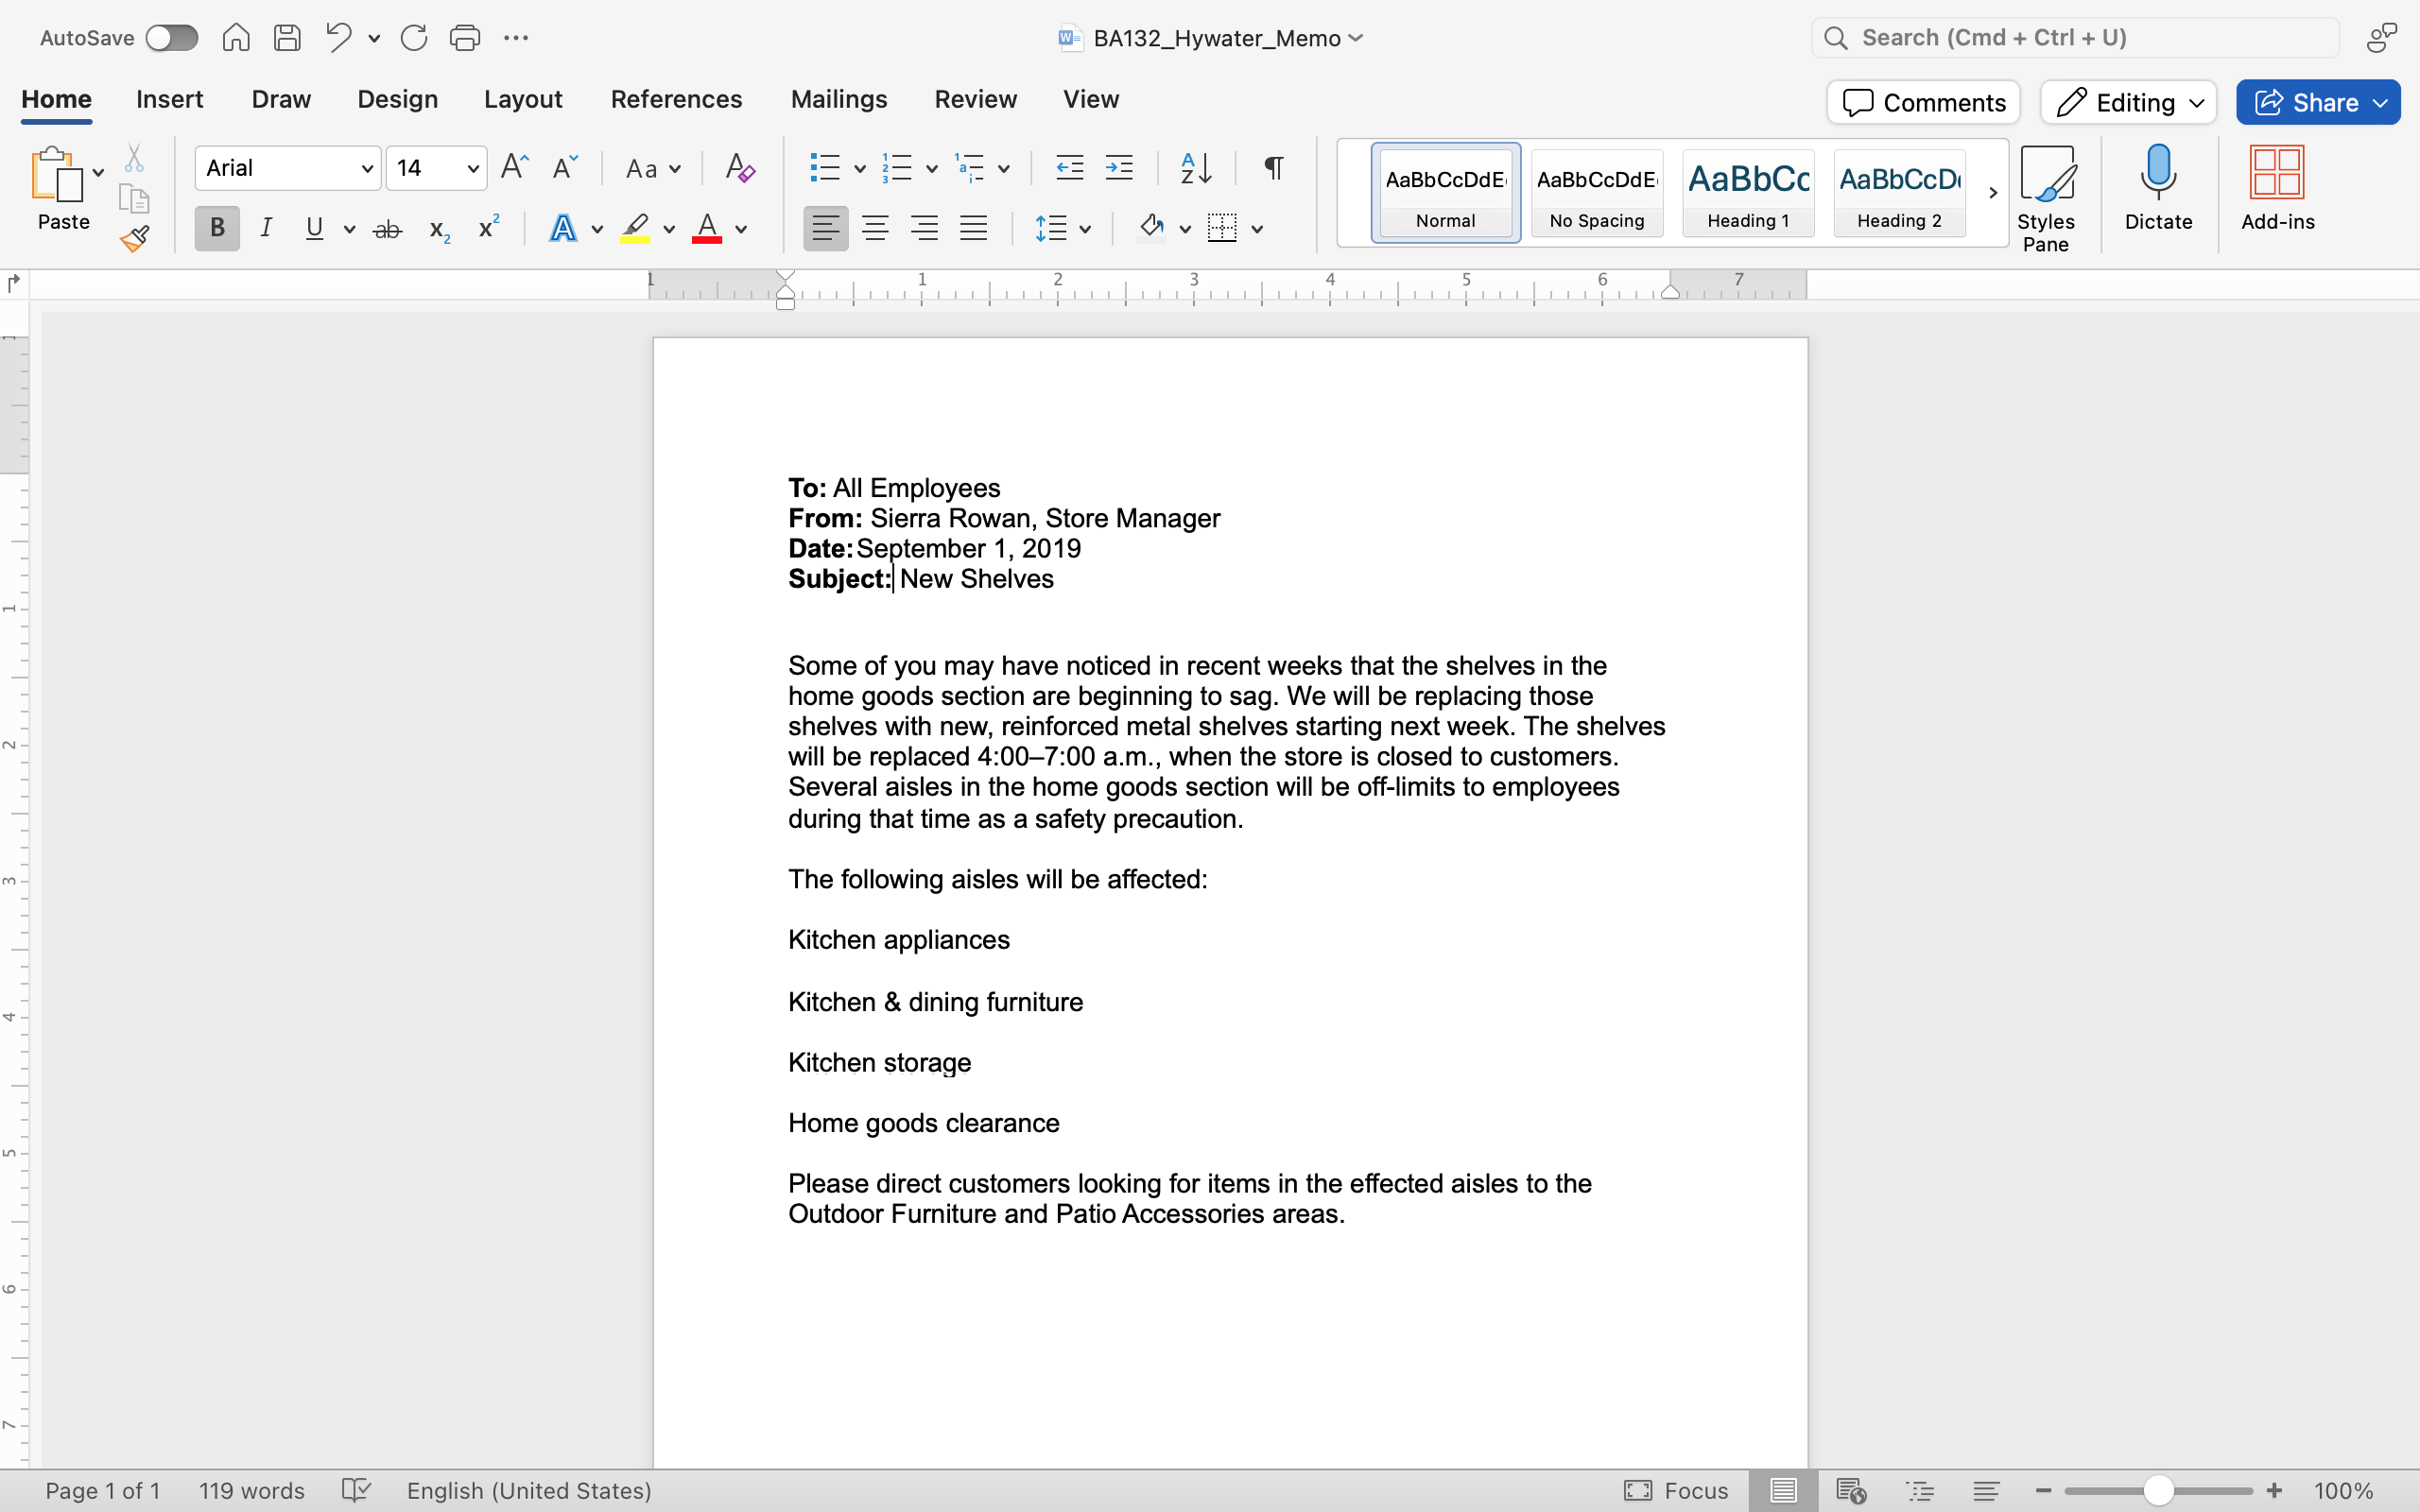The width and height of the screenshot is (2420, 1512).
Task: Increase the paragraph indent
Action: (1119, 168)
